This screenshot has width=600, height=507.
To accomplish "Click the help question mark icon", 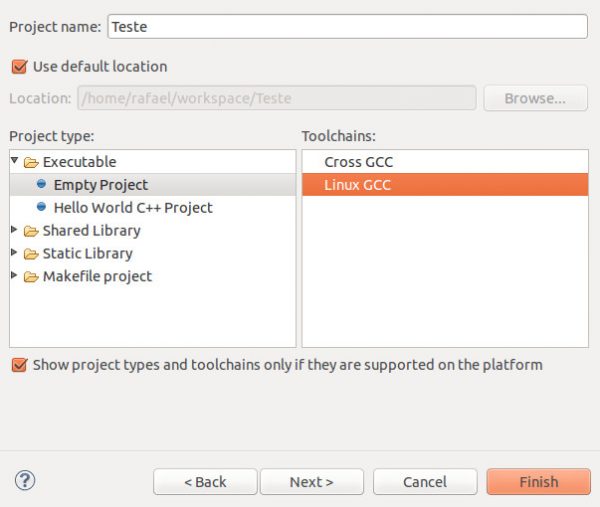I will 25,481.
